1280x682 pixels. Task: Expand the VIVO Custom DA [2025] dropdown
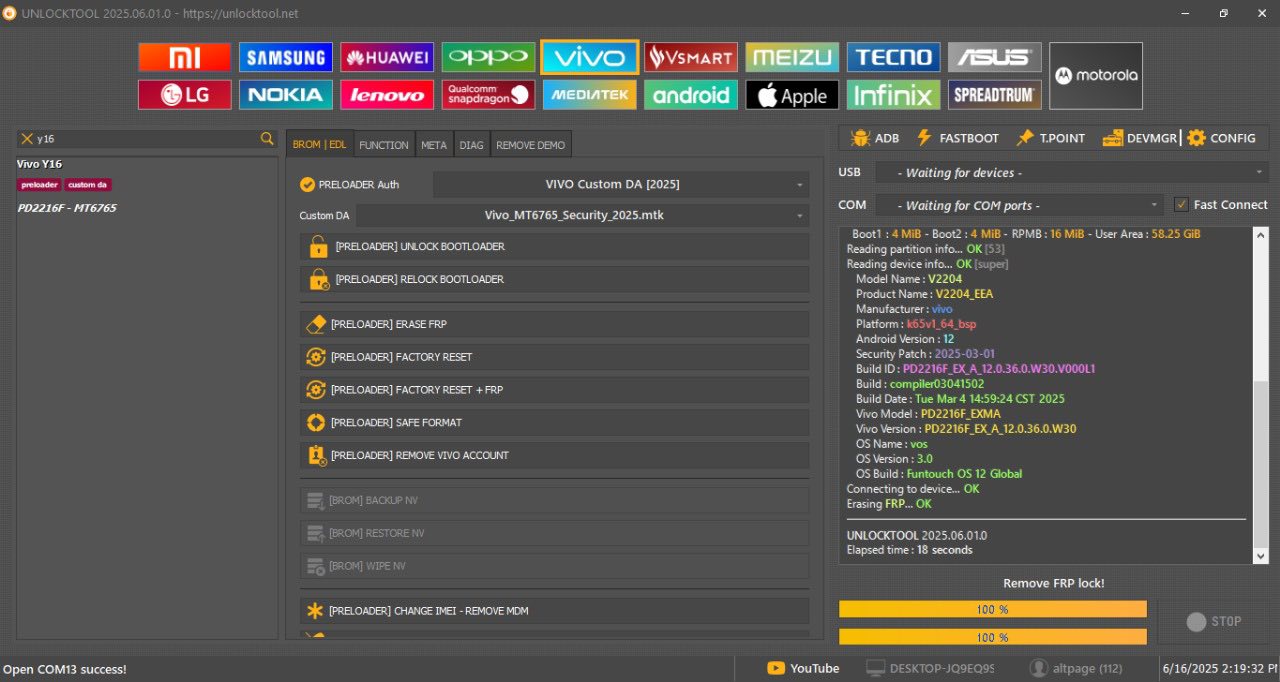(621, 184)
